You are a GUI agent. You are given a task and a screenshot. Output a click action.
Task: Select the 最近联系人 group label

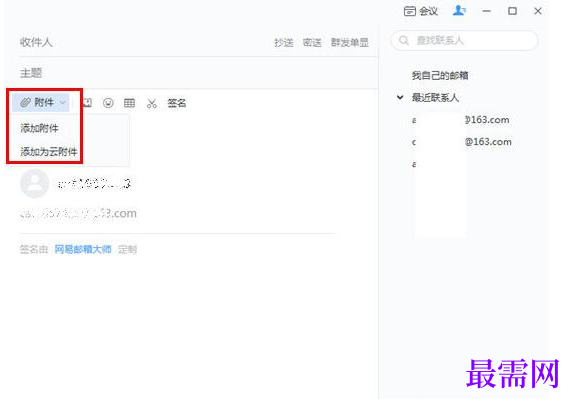pos(435,98)
